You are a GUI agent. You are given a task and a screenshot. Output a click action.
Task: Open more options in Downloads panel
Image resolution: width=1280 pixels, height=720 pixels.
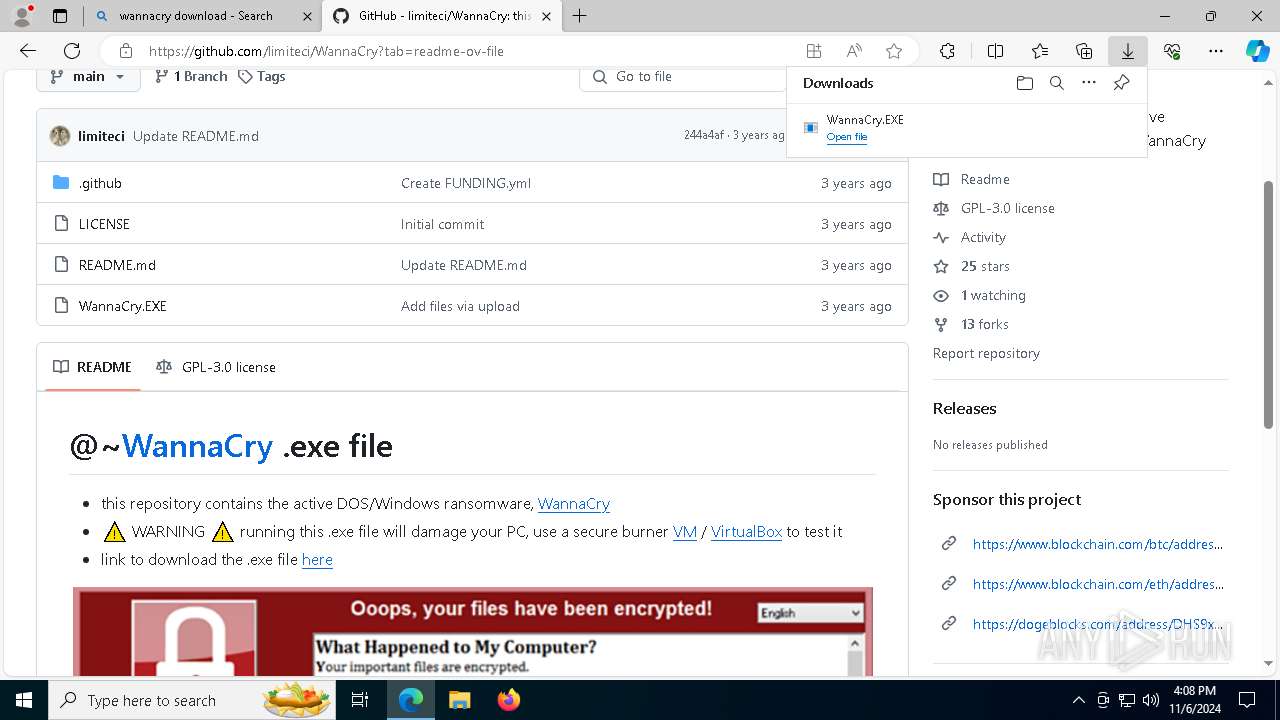click(1089, 83)
